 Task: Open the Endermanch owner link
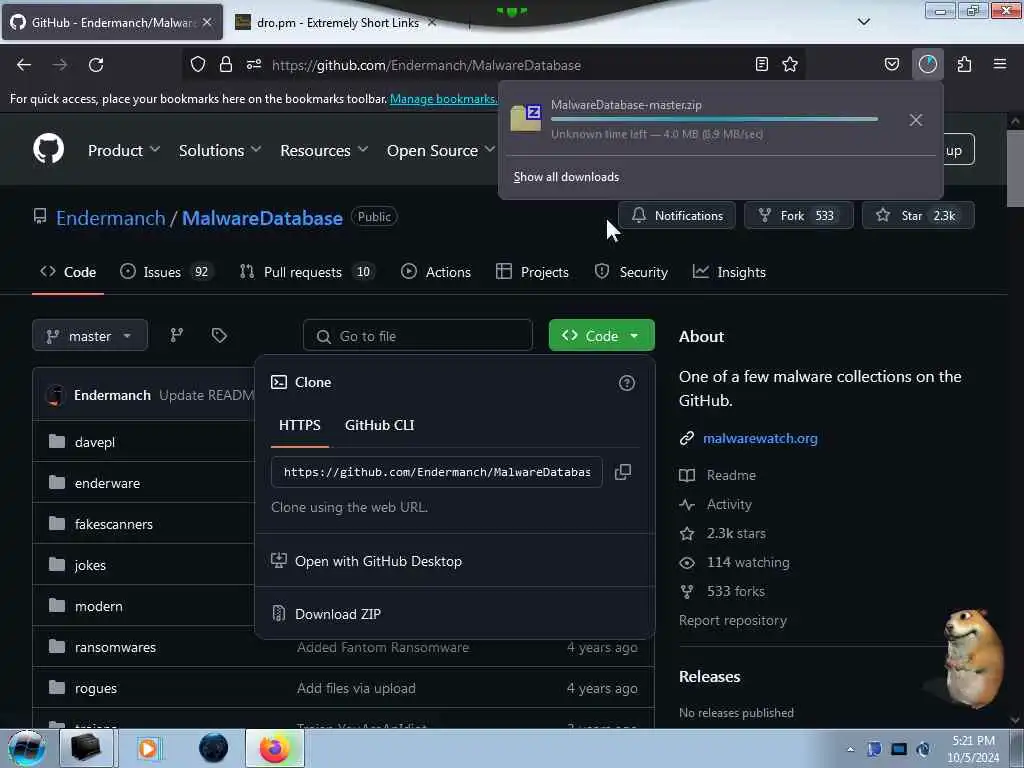[110, 218]
